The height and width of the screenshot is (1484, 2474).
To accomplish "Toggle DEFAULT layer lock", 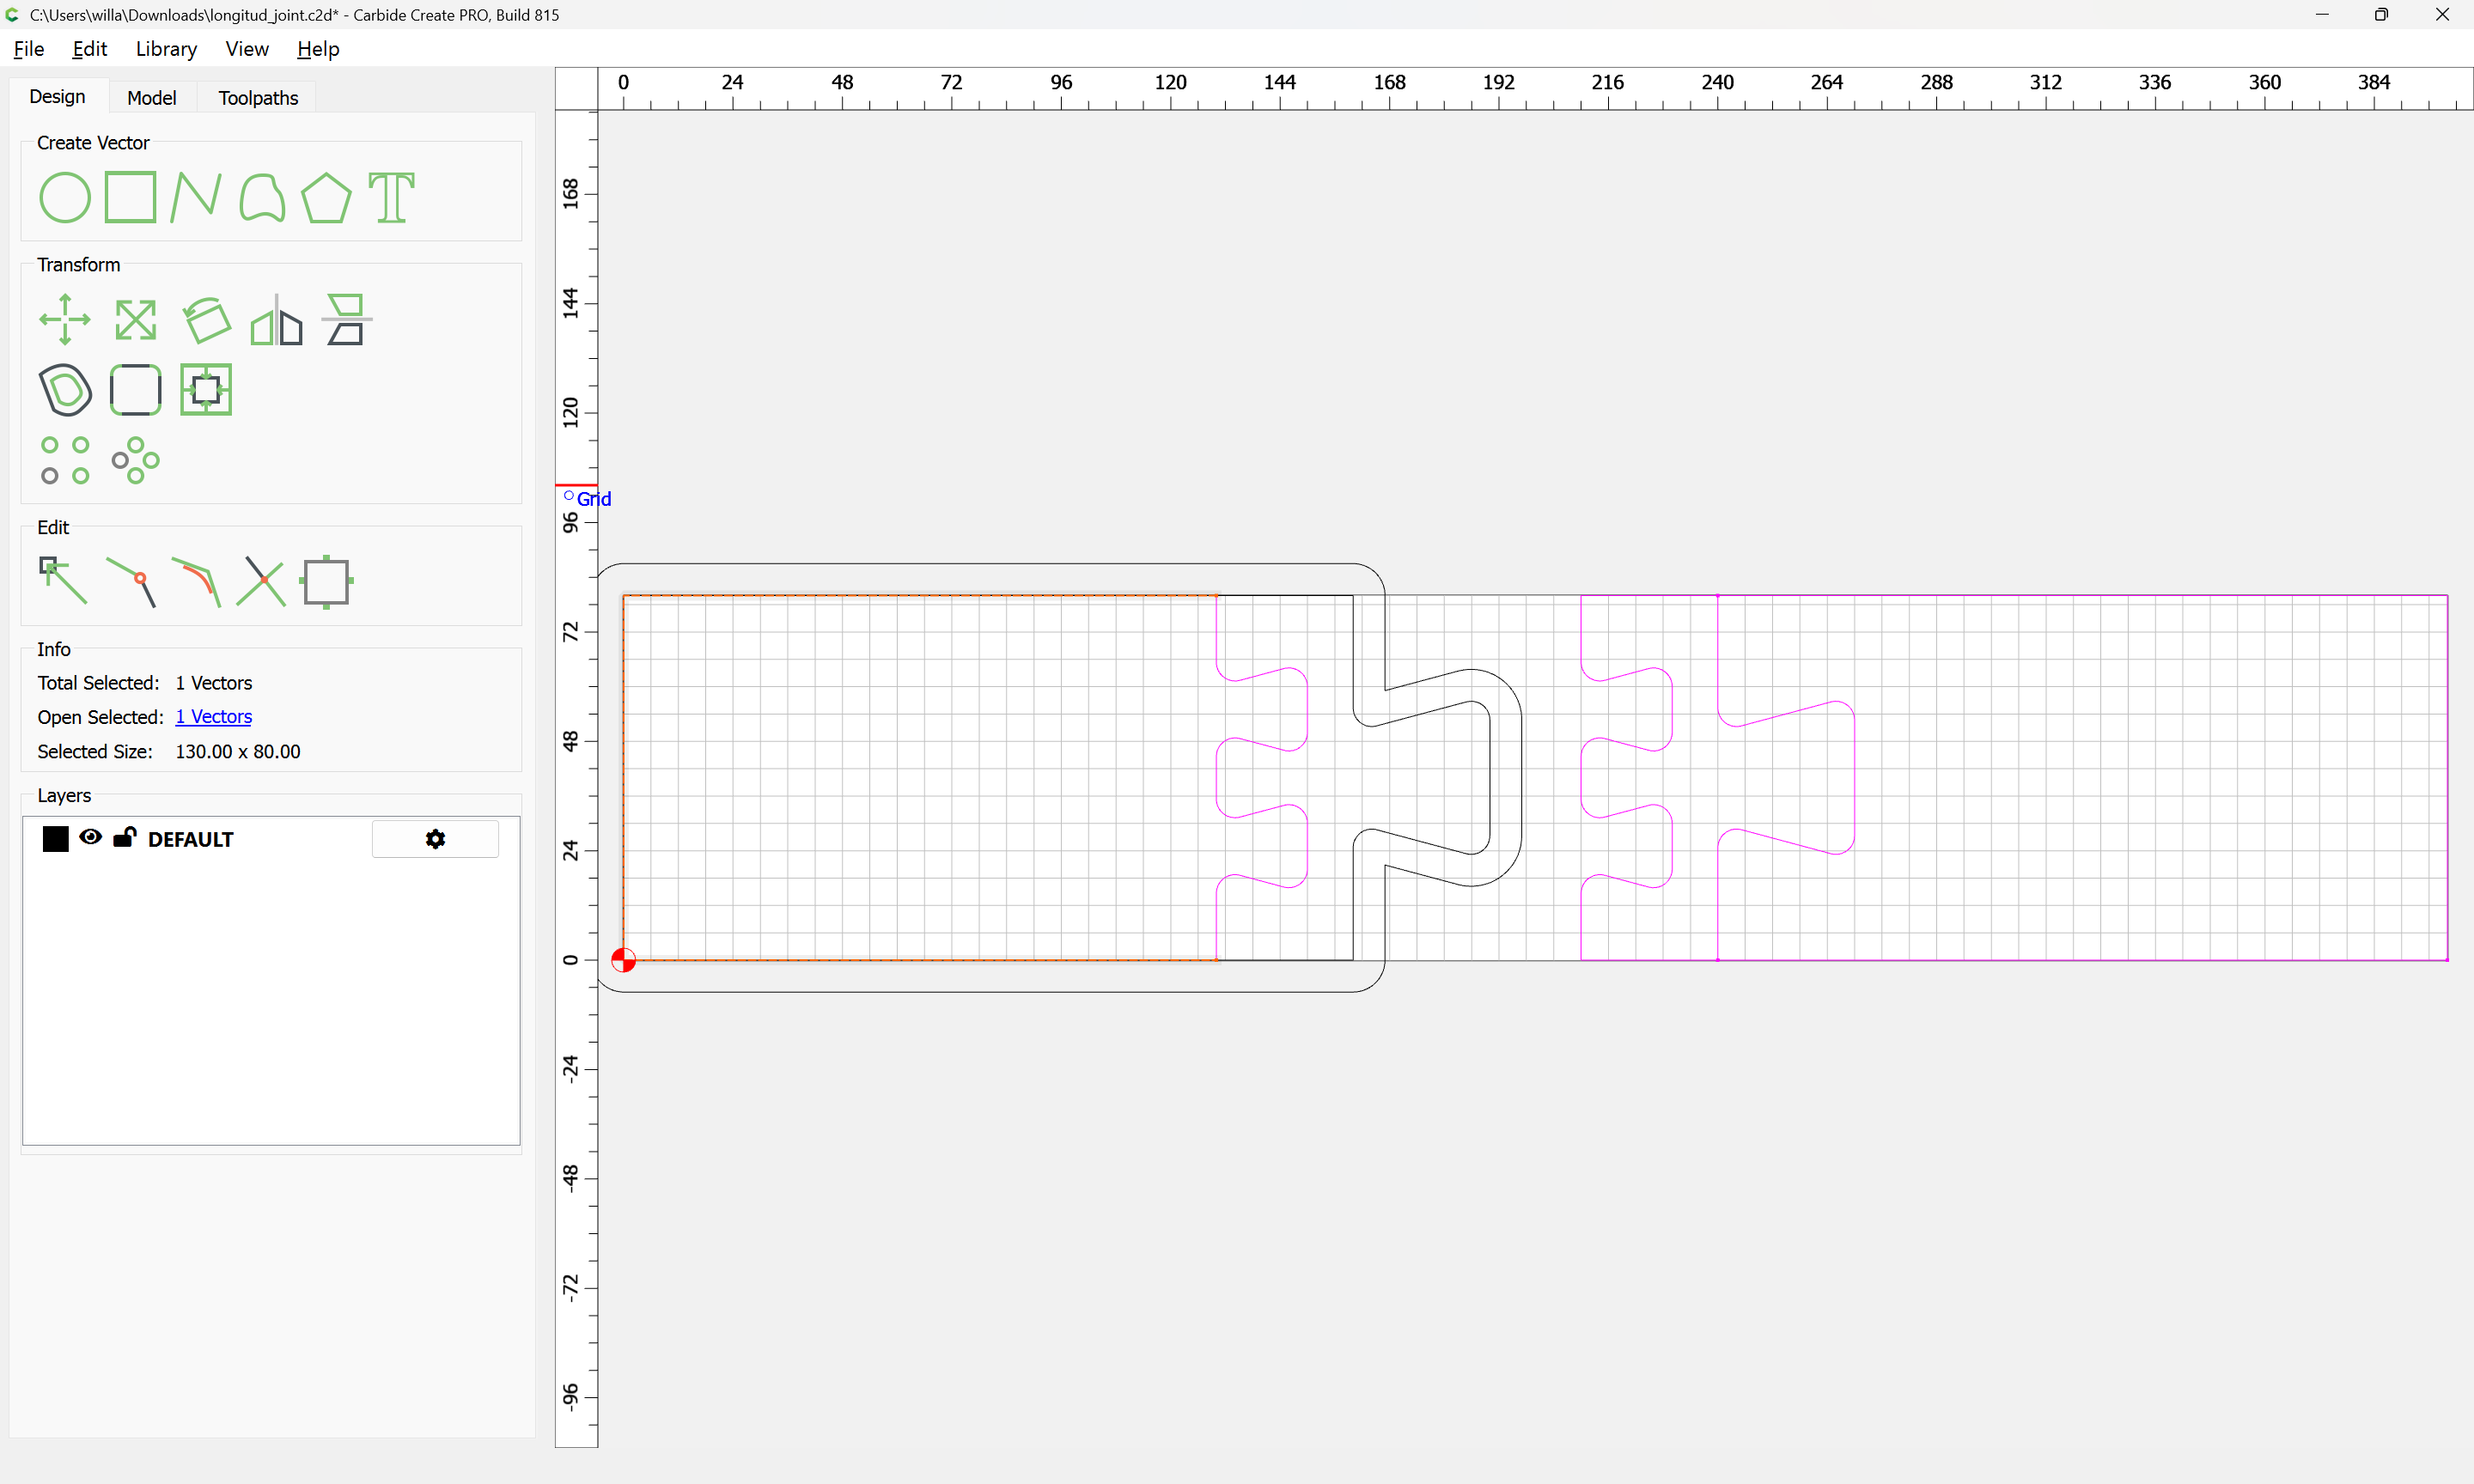I will (x=124, y=837).
